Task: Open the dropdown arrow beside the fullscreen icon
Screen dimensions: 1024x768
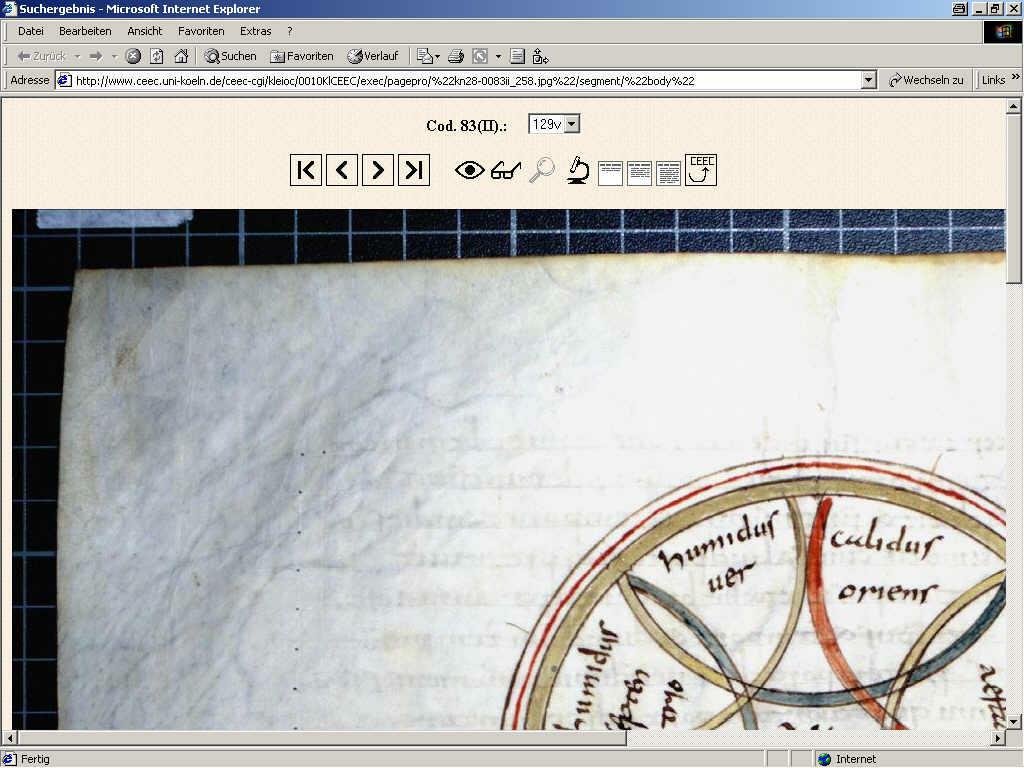Action: pyautogui.click(x=498, y=57)
